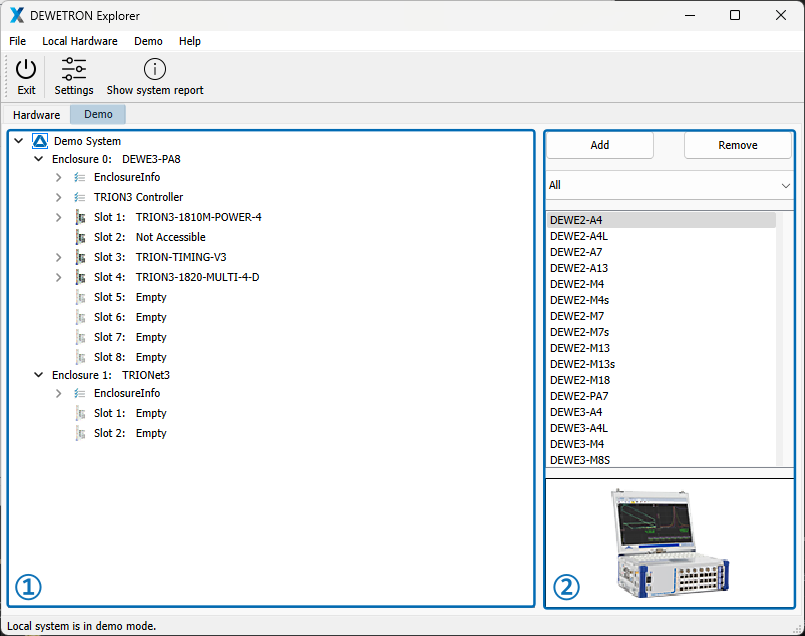805x636 pixels.
Task: Click the TRION3 Controller list icon
Action: point(80,197)
